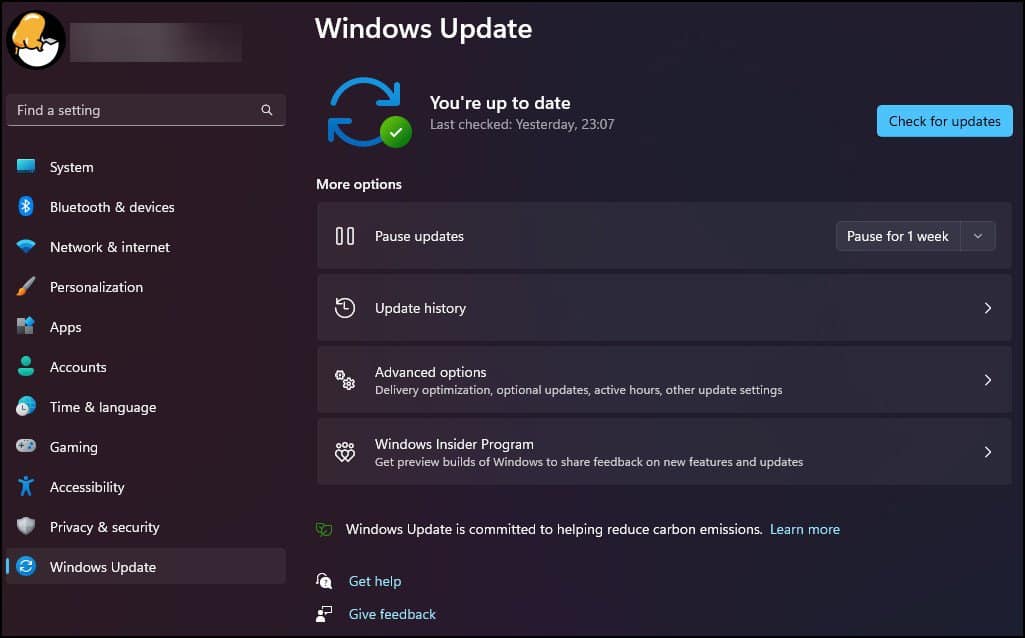The width and height of the screenshot is (1025, 638).
Task: Click the You're up to date status text
Action: pos(500,103)
